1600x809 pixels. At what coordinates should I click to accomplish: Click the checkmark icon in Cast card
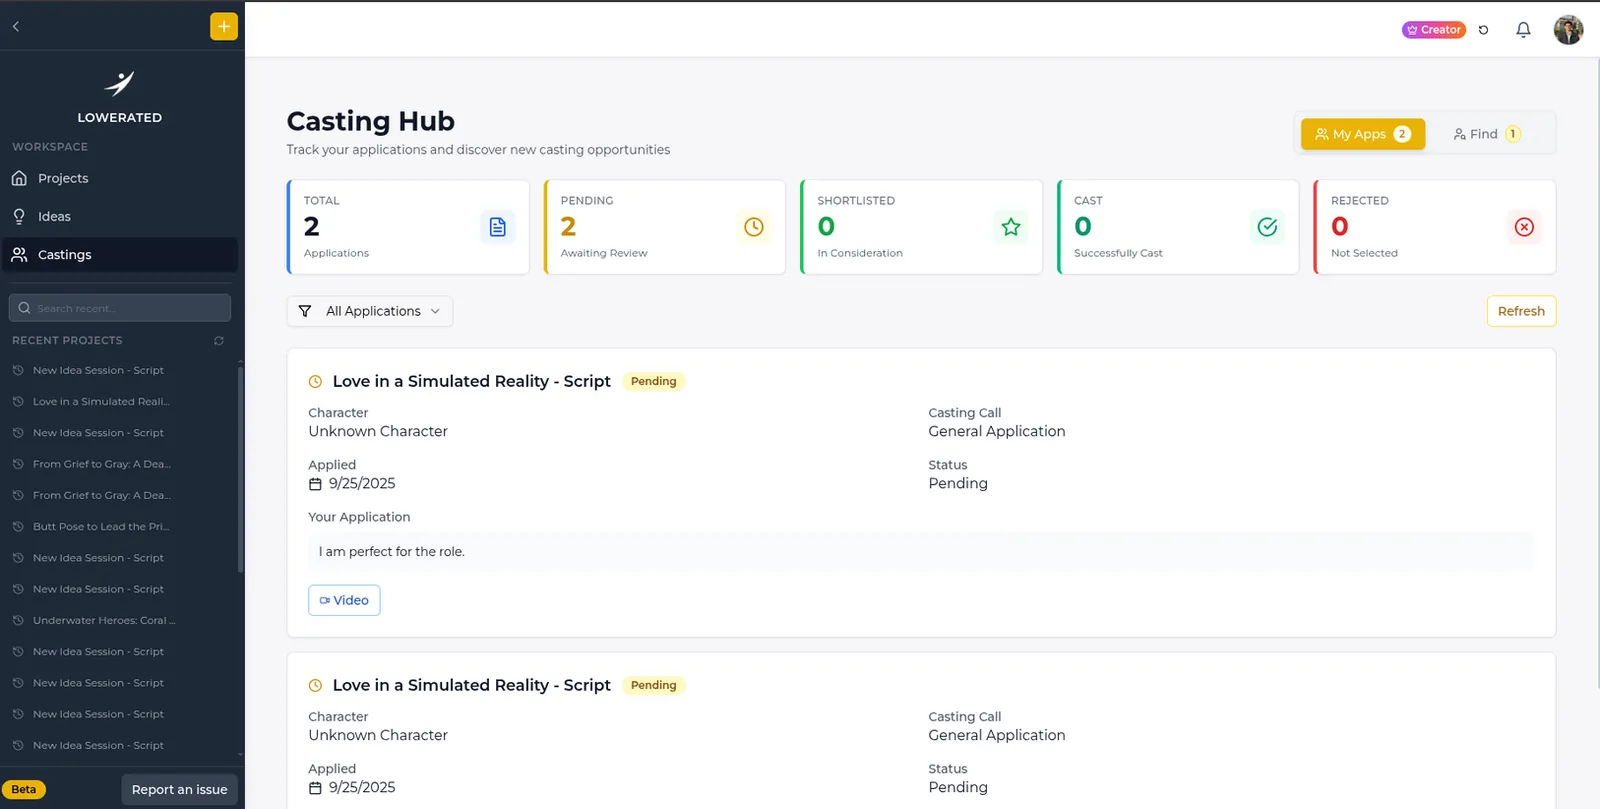[x=1267, y=227]
